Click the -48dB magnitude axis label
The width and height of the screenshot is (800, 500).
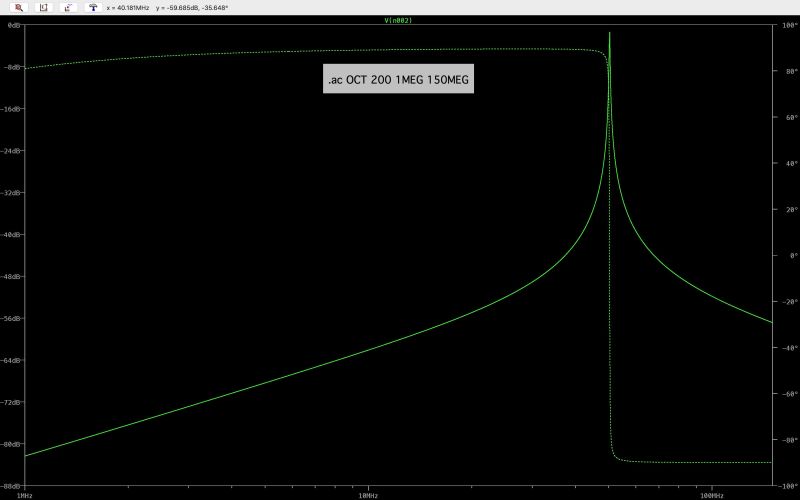pos(12,276)
